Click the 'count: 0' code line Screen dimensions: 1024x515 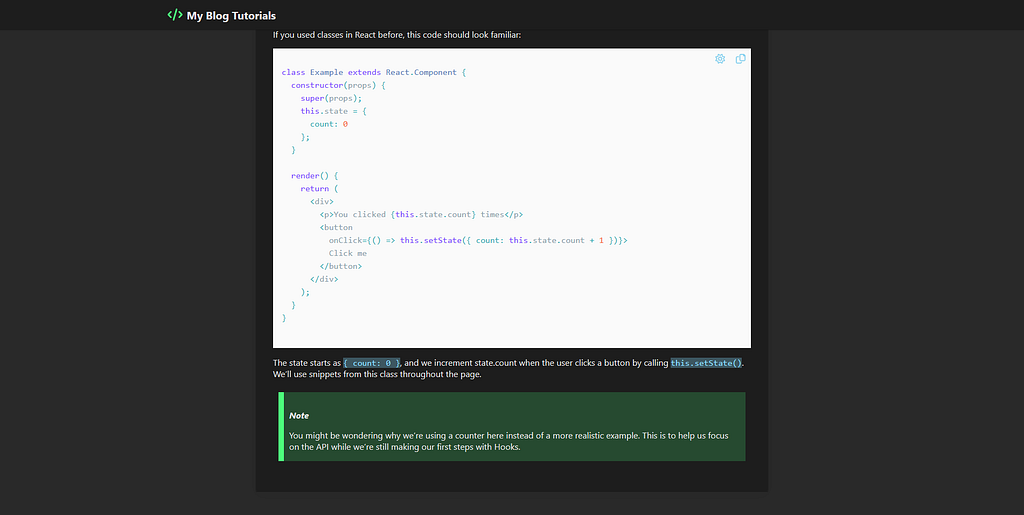click(329, 124)
